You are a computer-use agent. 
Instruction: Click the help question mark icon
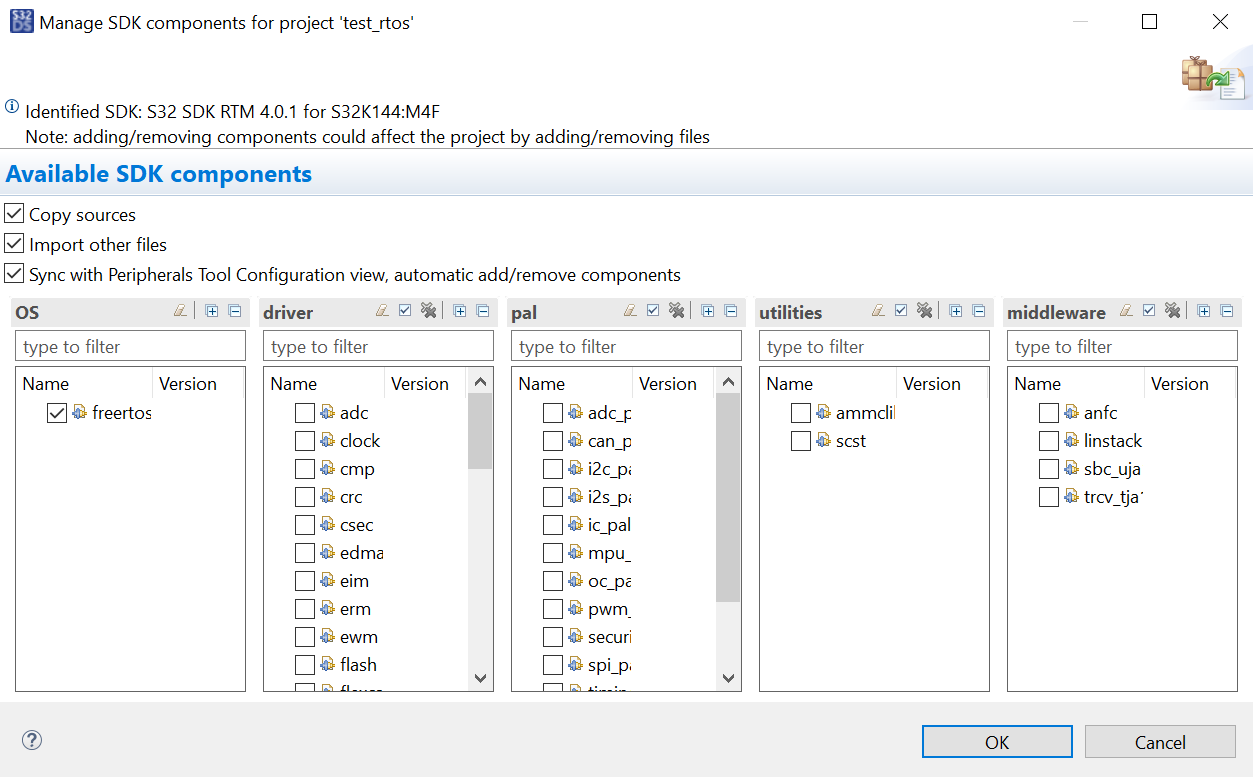pyautogui.click(x=31, y=740)
